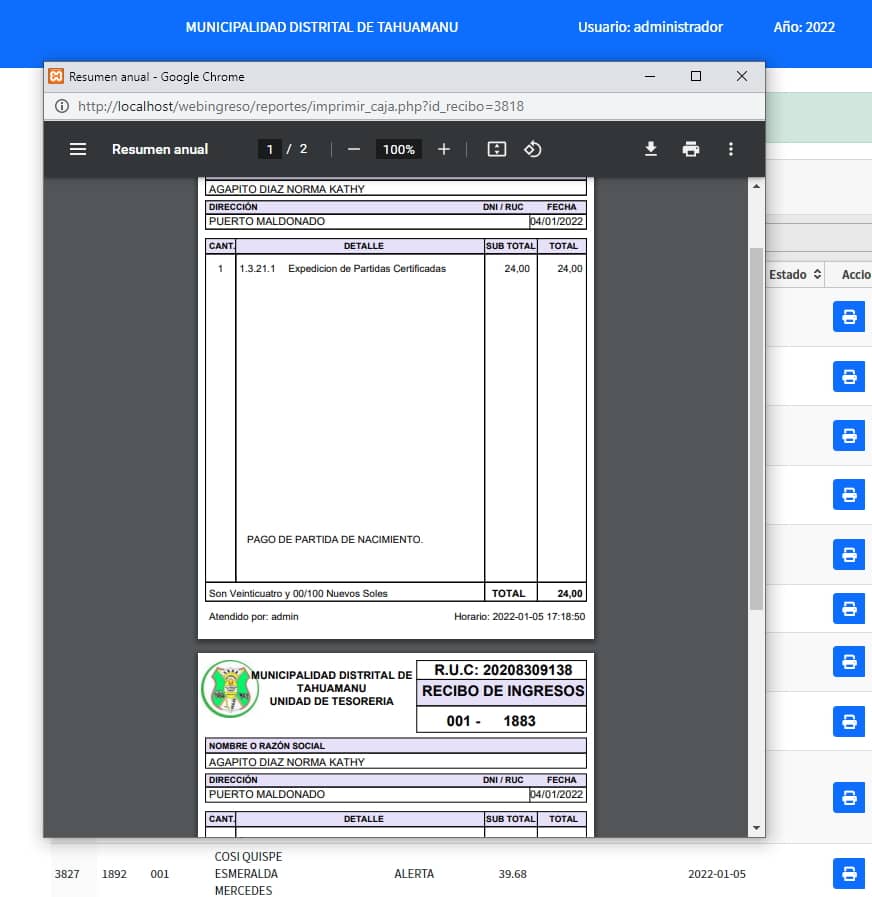The width and height of the screenshot is (872, 897).
Task: Click Usuario: administrador in header
Action: pos(650,27)
